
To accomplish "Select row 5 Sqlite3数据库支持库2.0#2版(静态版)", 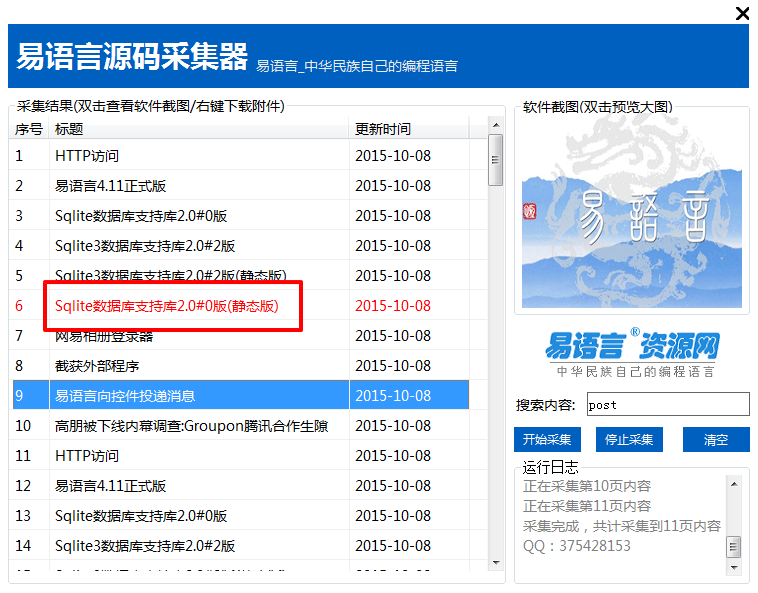I will coord(240,275).
